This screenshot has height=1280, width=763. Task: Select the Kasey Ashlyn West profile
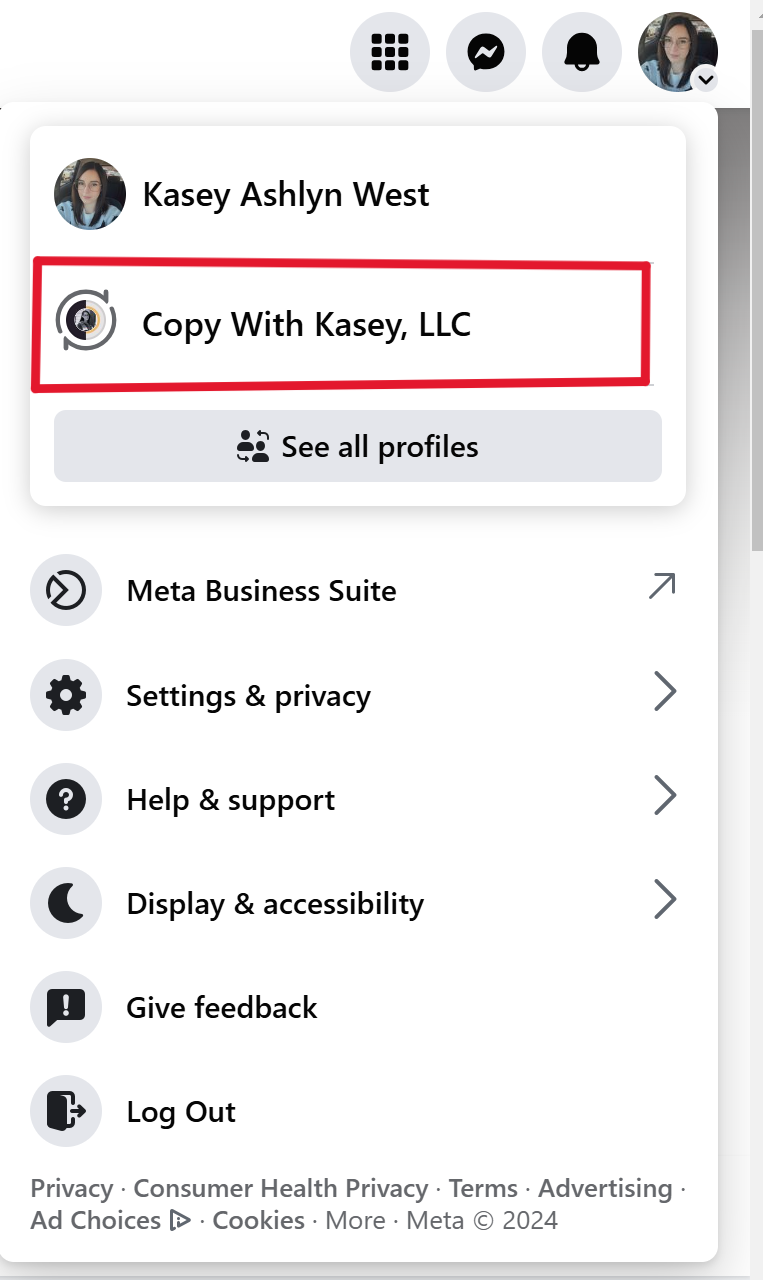(285, 194)
